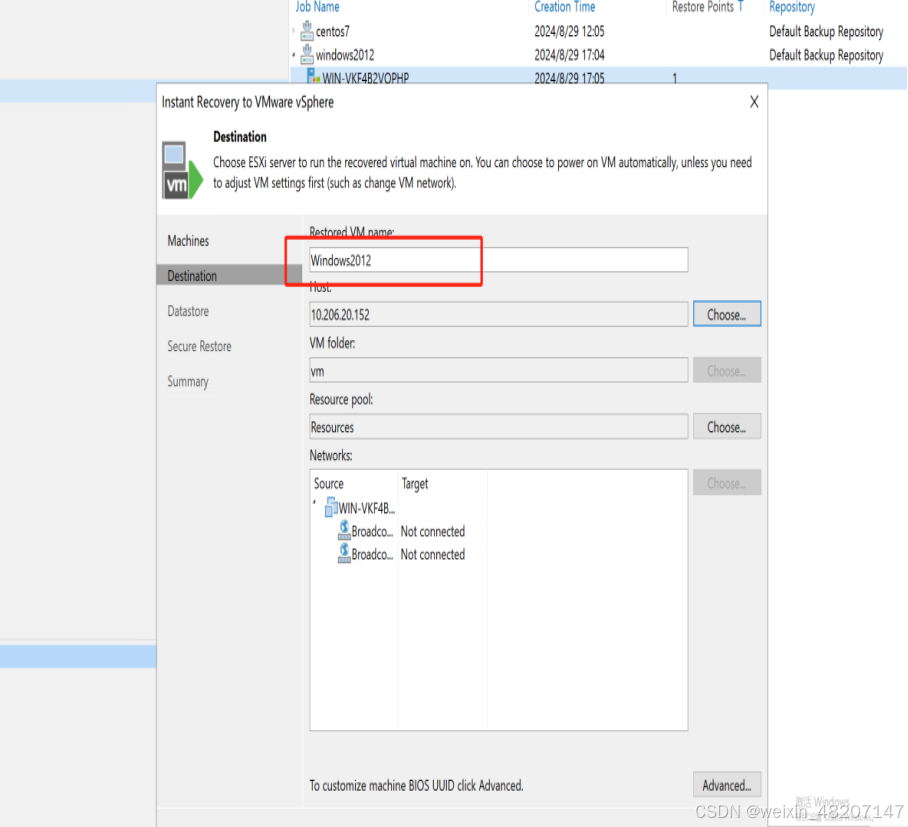This screenshot has width=908, height=827.
Task: Sort by Repository column header
Action: [x=792, y=7]
